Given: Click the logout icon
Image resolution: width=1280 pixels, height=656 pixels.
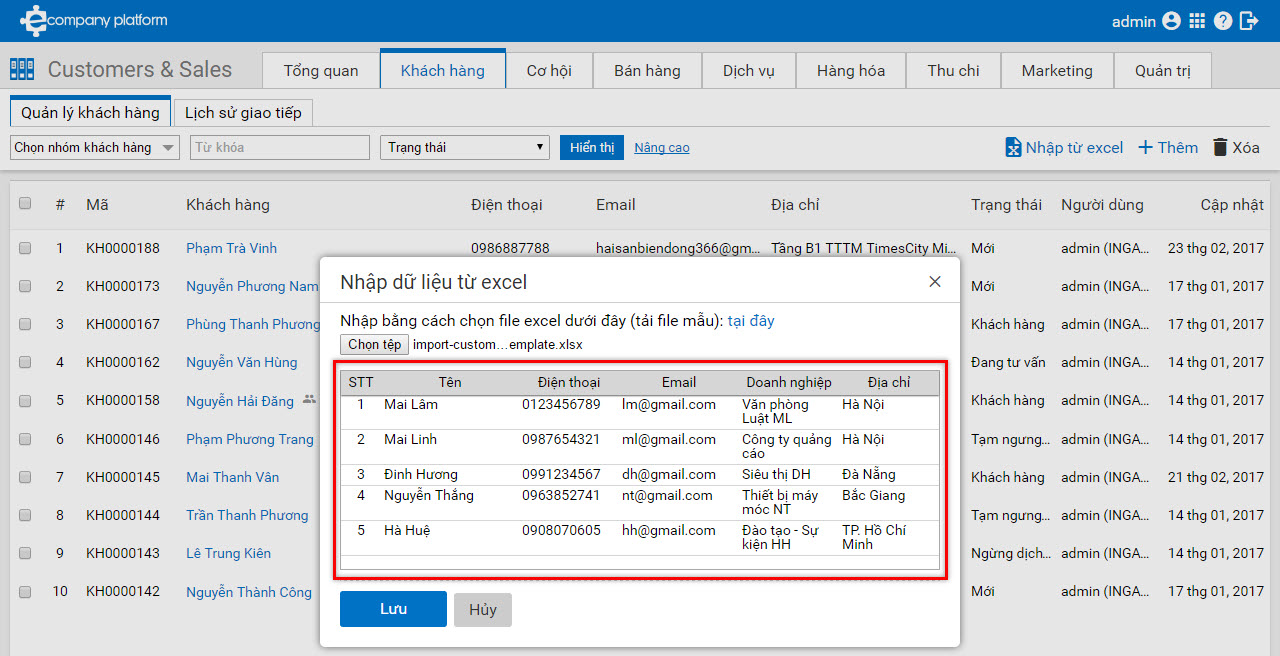Looking at the screenshot, I should 1249,21.
